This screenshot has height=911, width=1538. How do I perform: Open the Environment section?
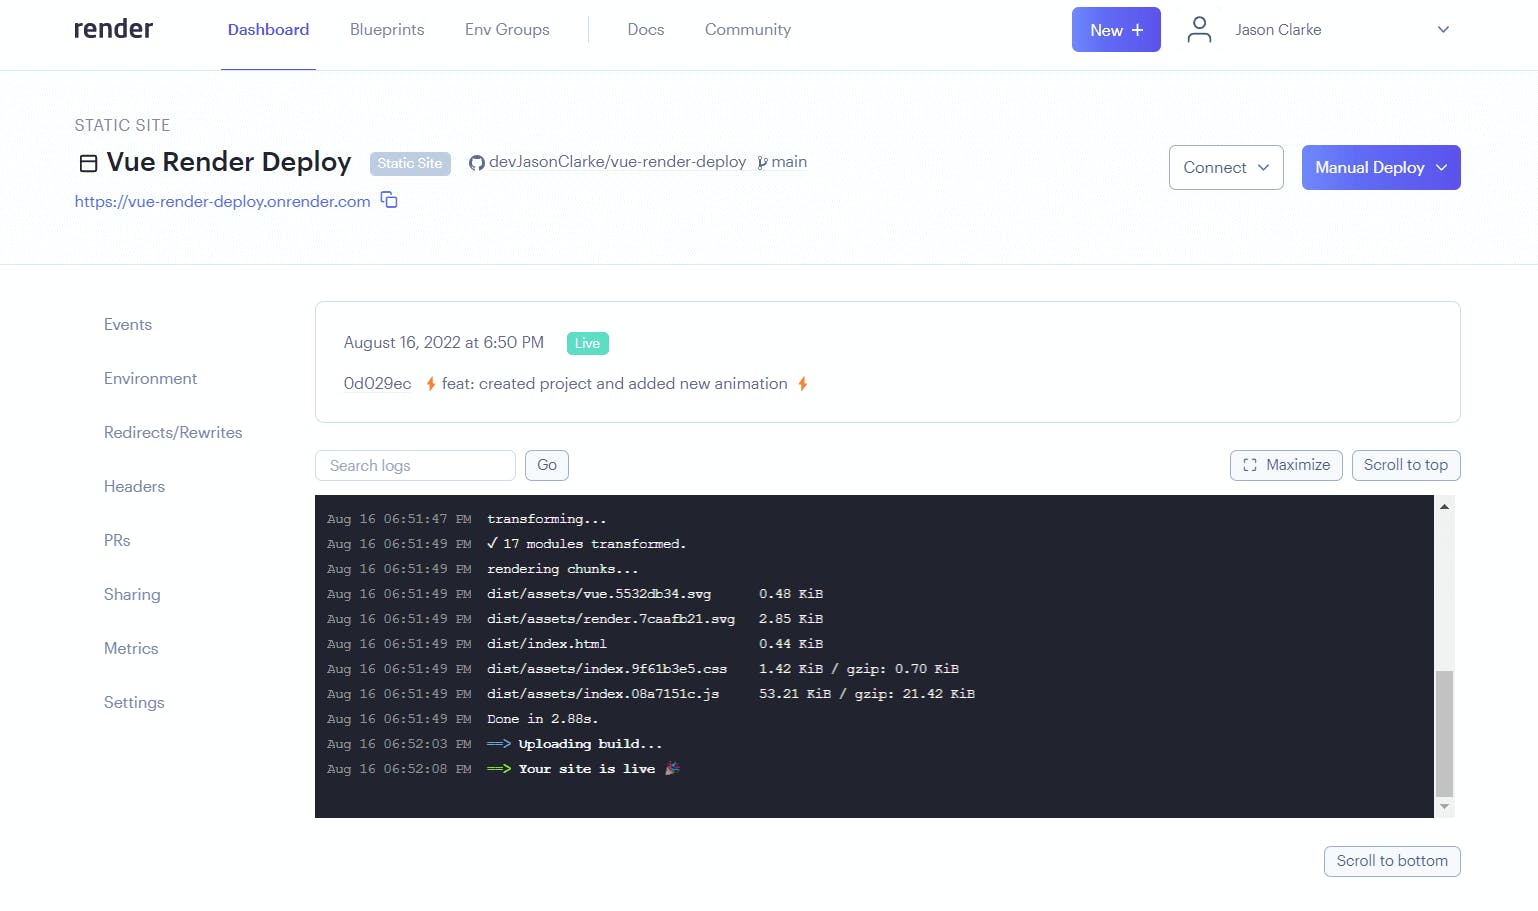coord(150,379)
